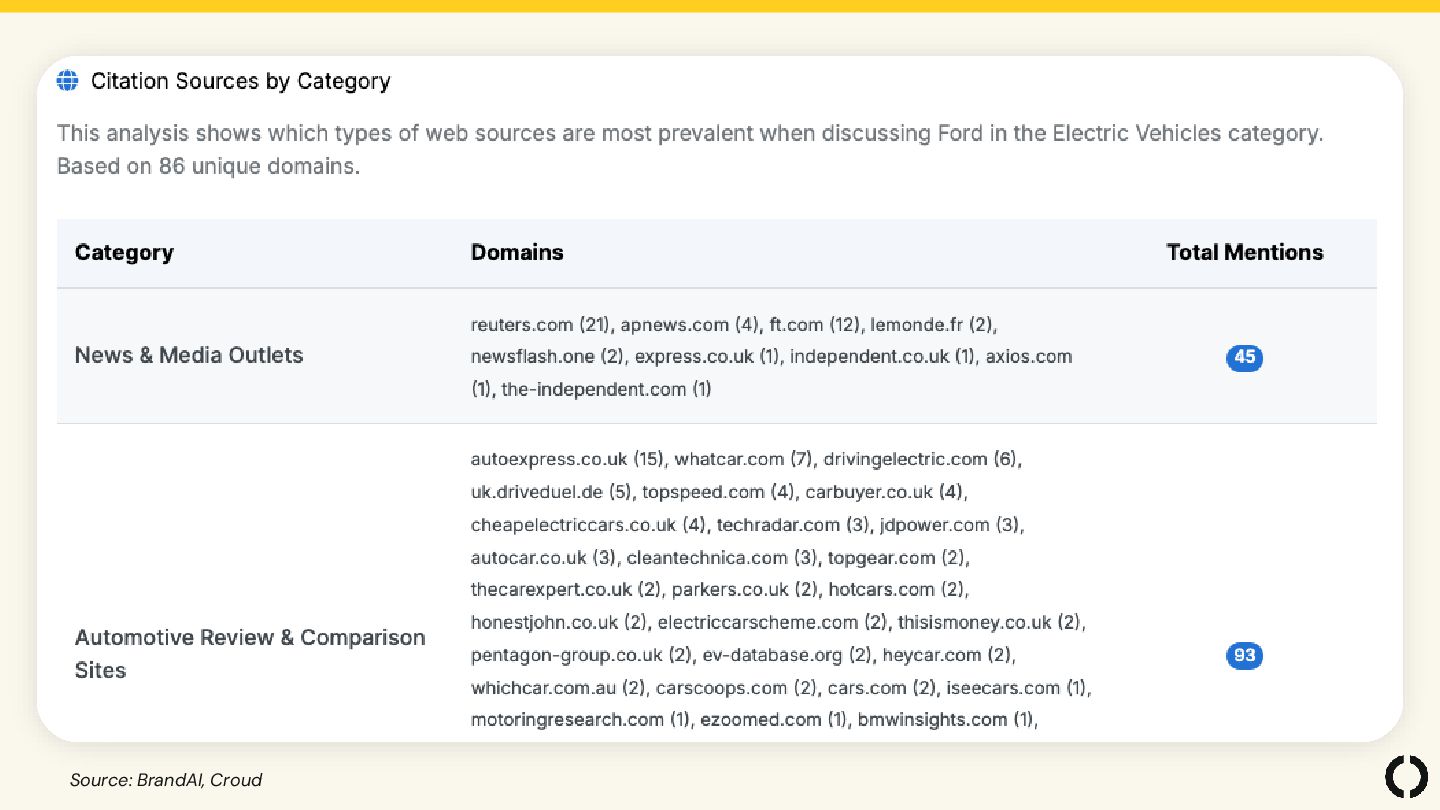Open the topgear.com (2) domain
This screenshot has width=1440, height=810.
(896, 557)
